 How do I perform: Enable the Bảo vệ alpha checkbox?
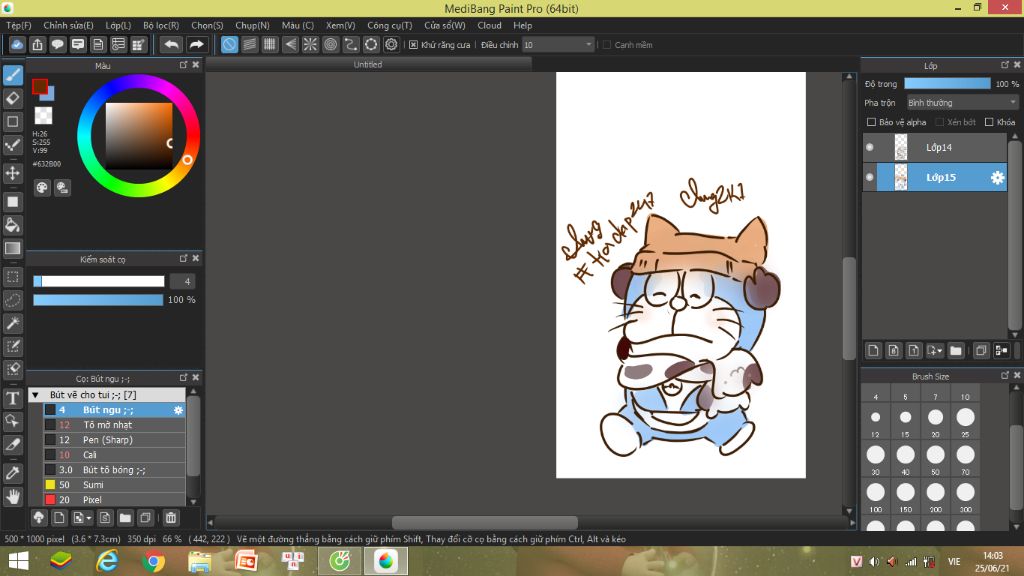(871, 122)
